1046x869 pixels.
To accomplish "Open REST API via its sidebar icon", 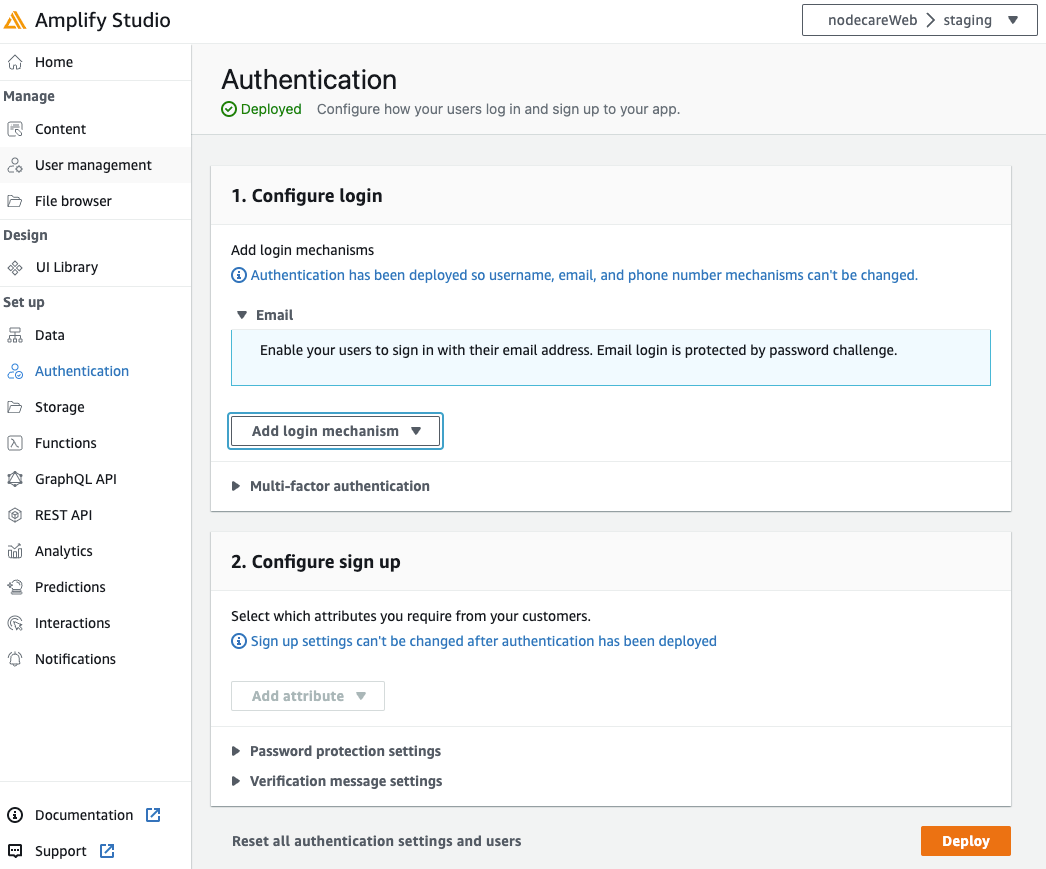I will [x=16, y=514].
